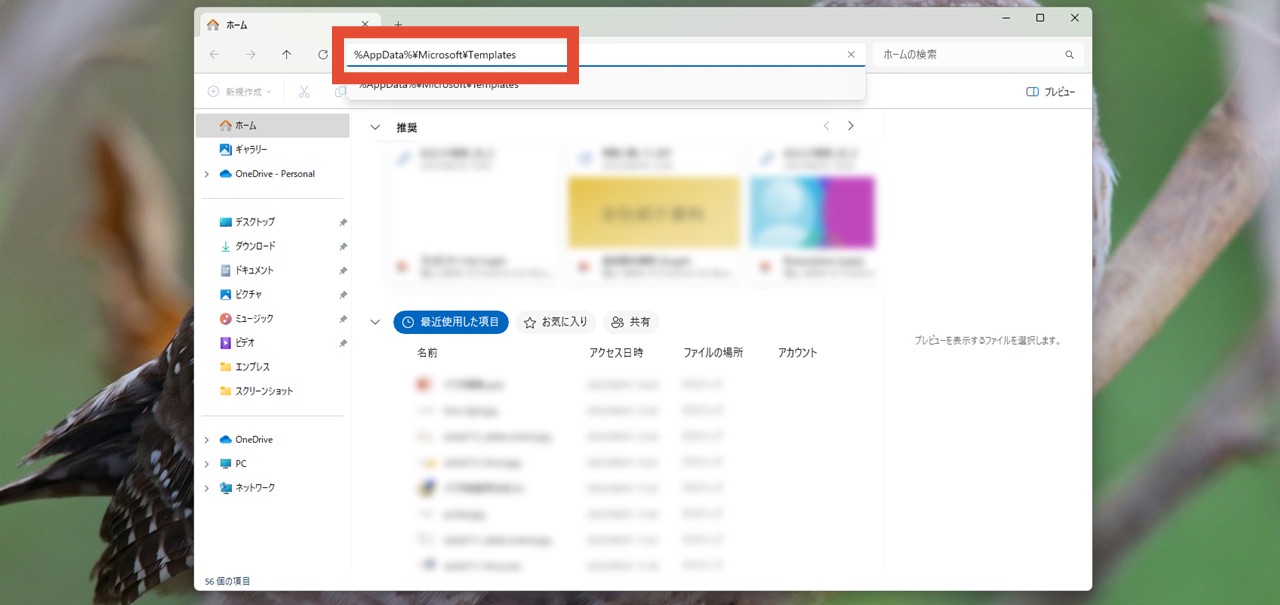Switch to the 共有 filter
The height and width of the screenshot is (605, 1280).
[x=631, y=322]
